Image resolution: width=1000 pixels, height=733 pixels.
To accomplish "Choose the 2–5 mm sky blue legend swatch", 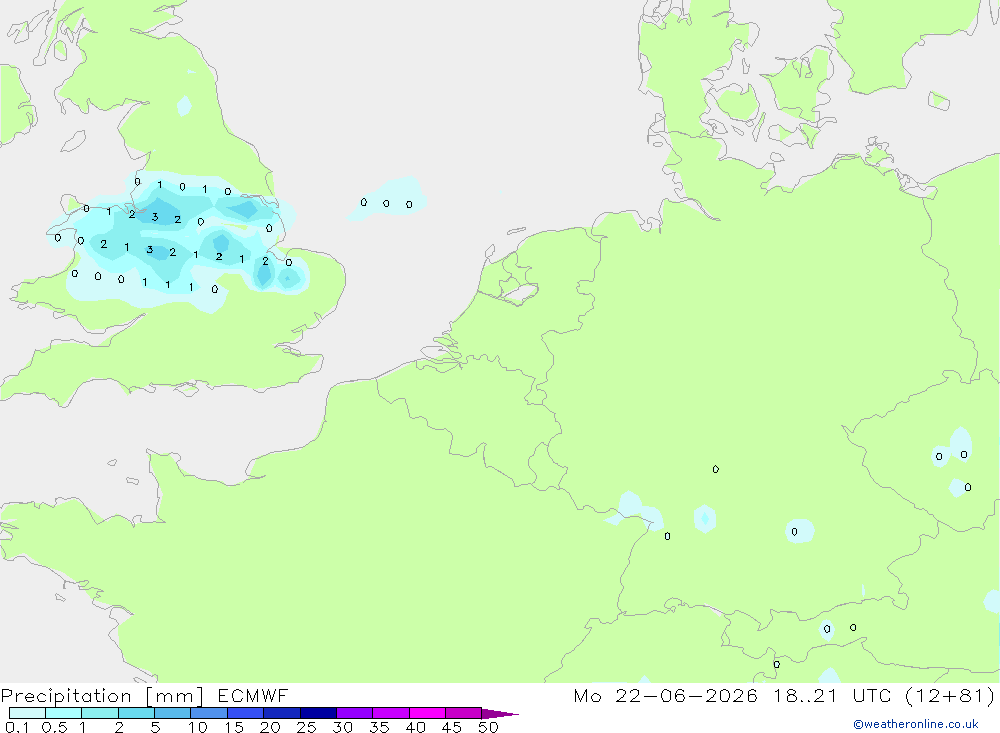I will 136,713.
